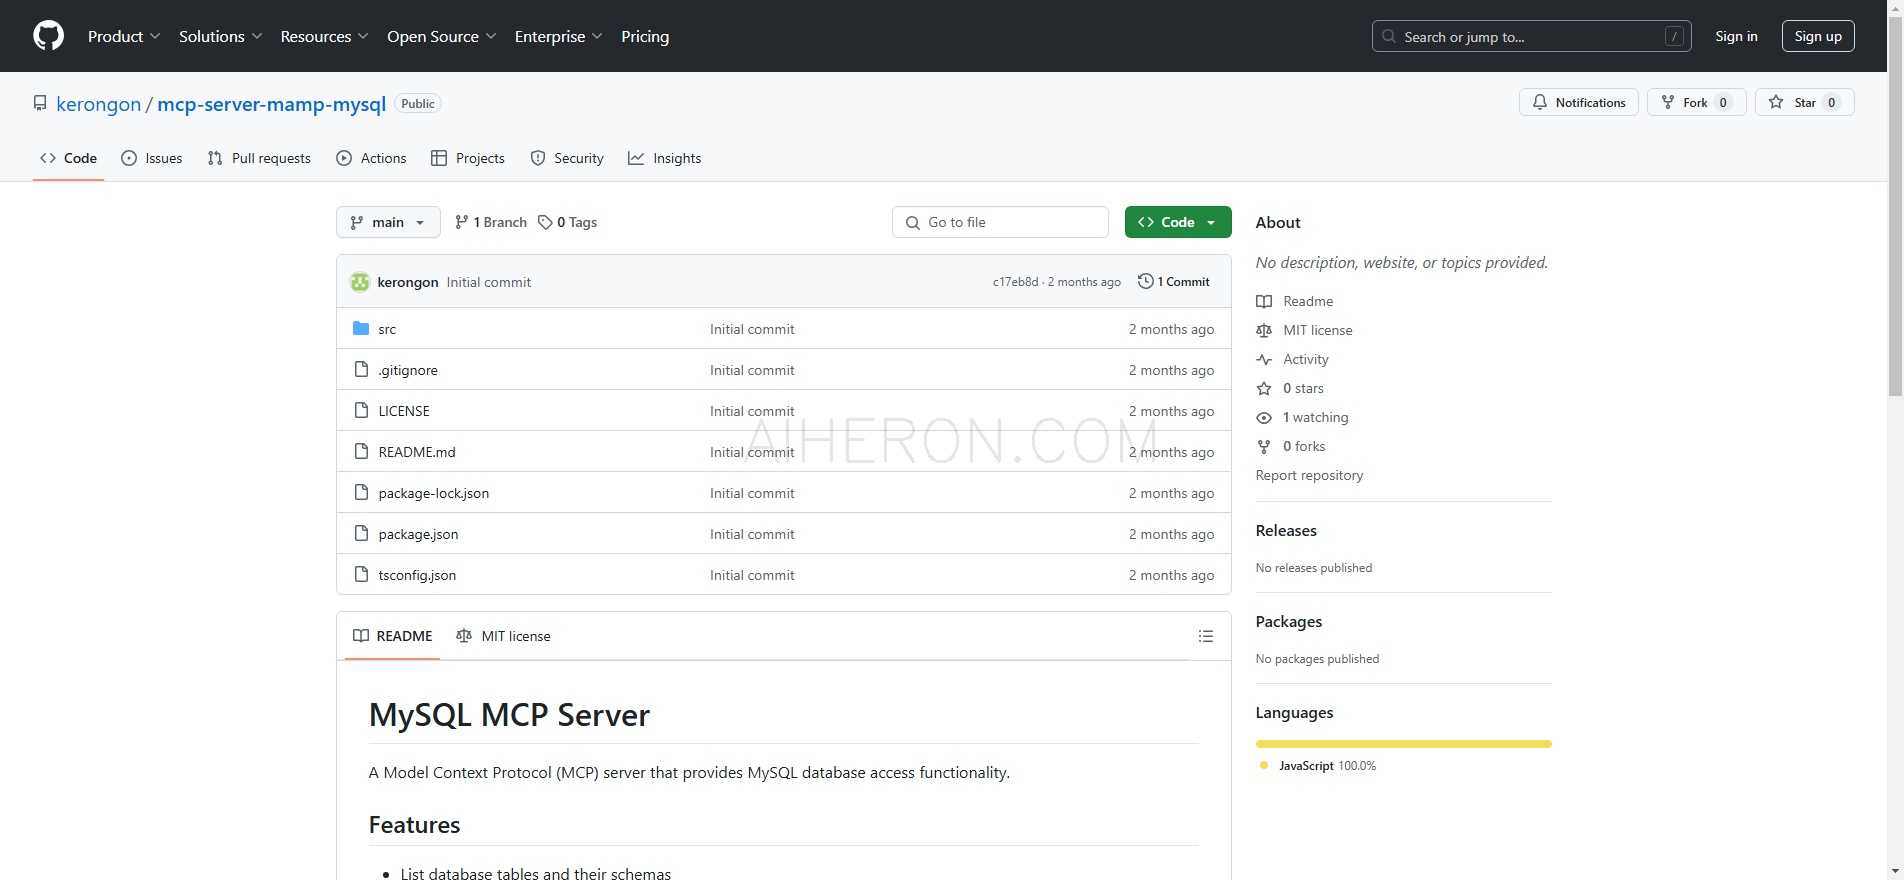Expand the Enterprise menu
Screen dimensions: 1904x880
pos(559,36)
